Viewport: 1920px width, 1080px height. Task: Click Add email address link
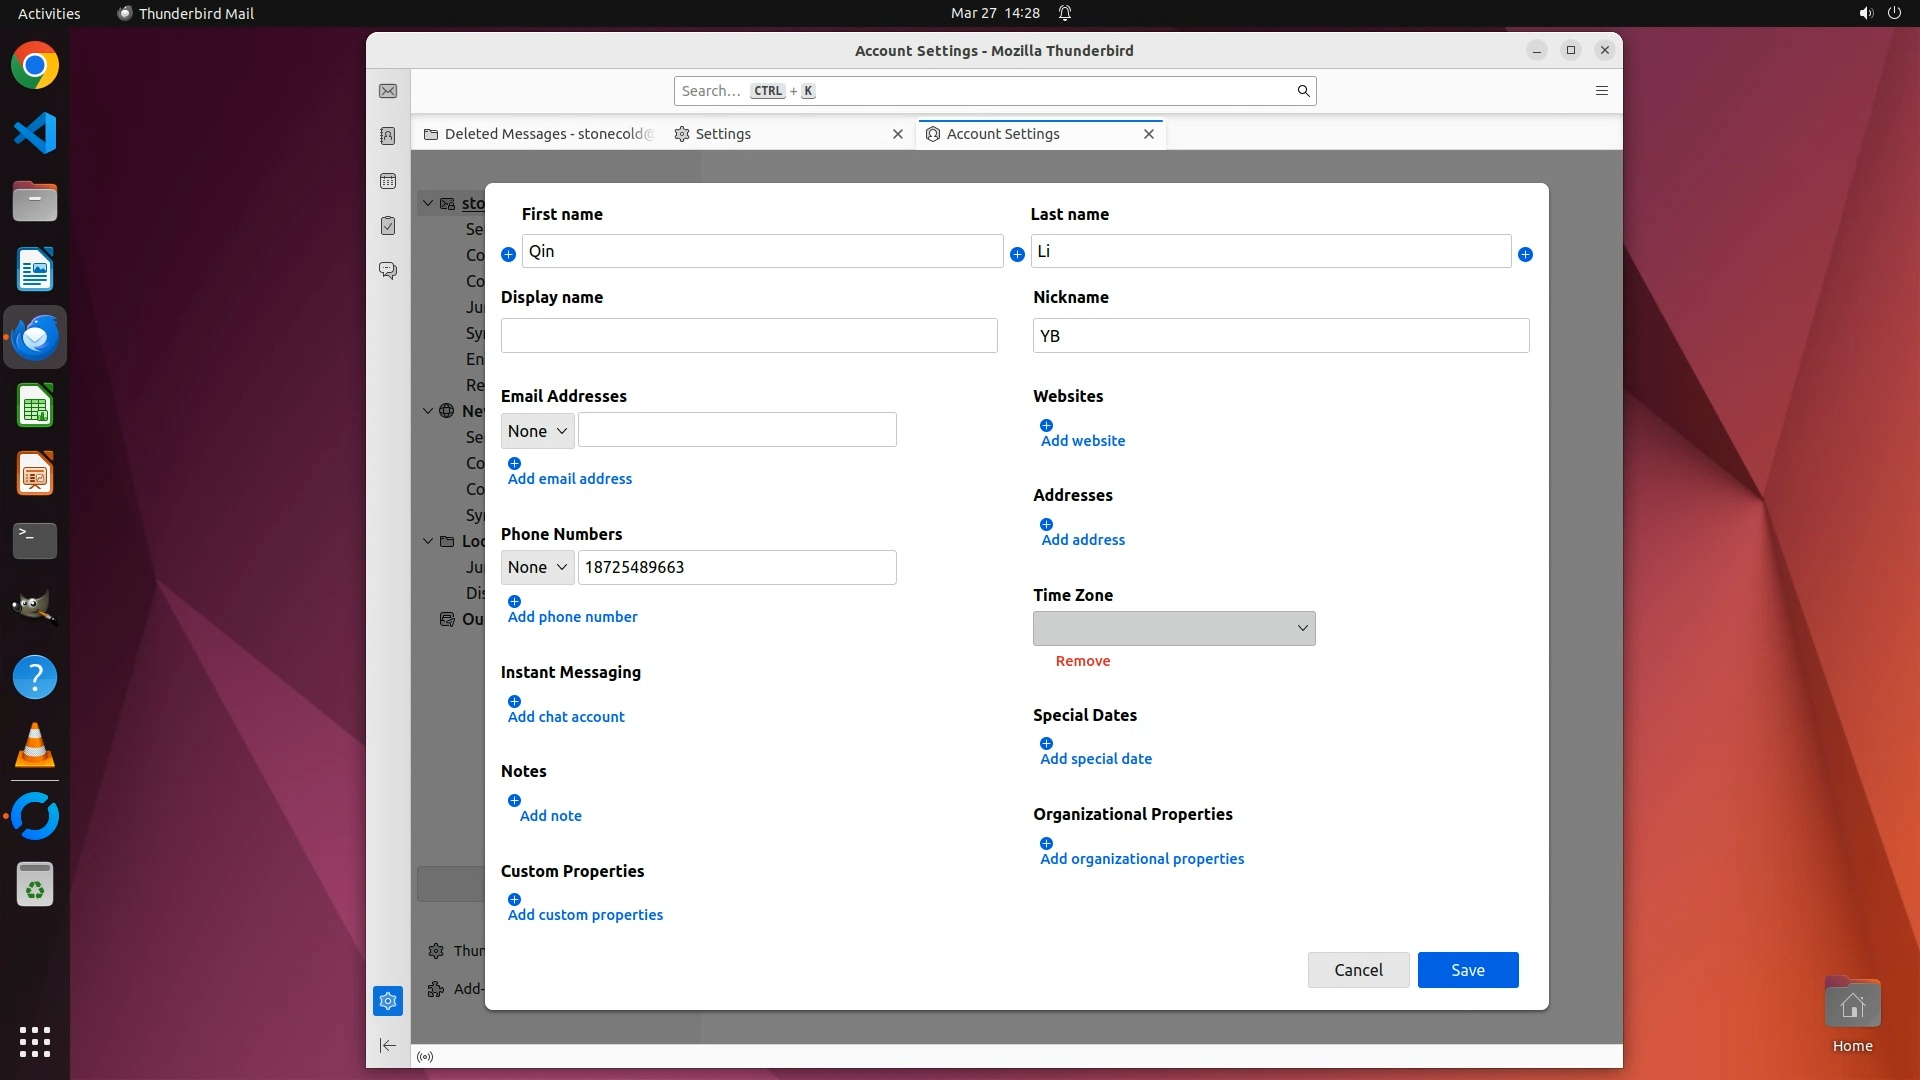click(x=570, y=479)
